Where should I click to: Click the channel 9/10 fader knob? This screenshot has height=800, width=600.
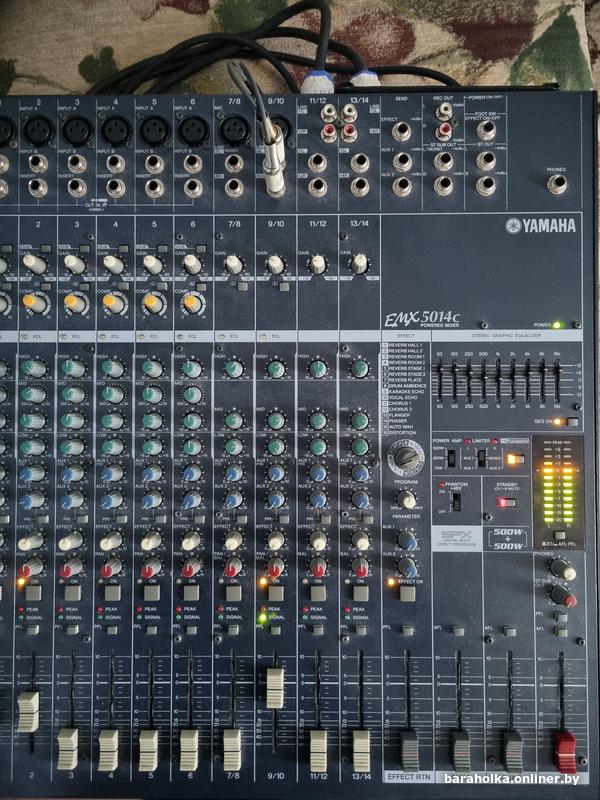[275, 688]
